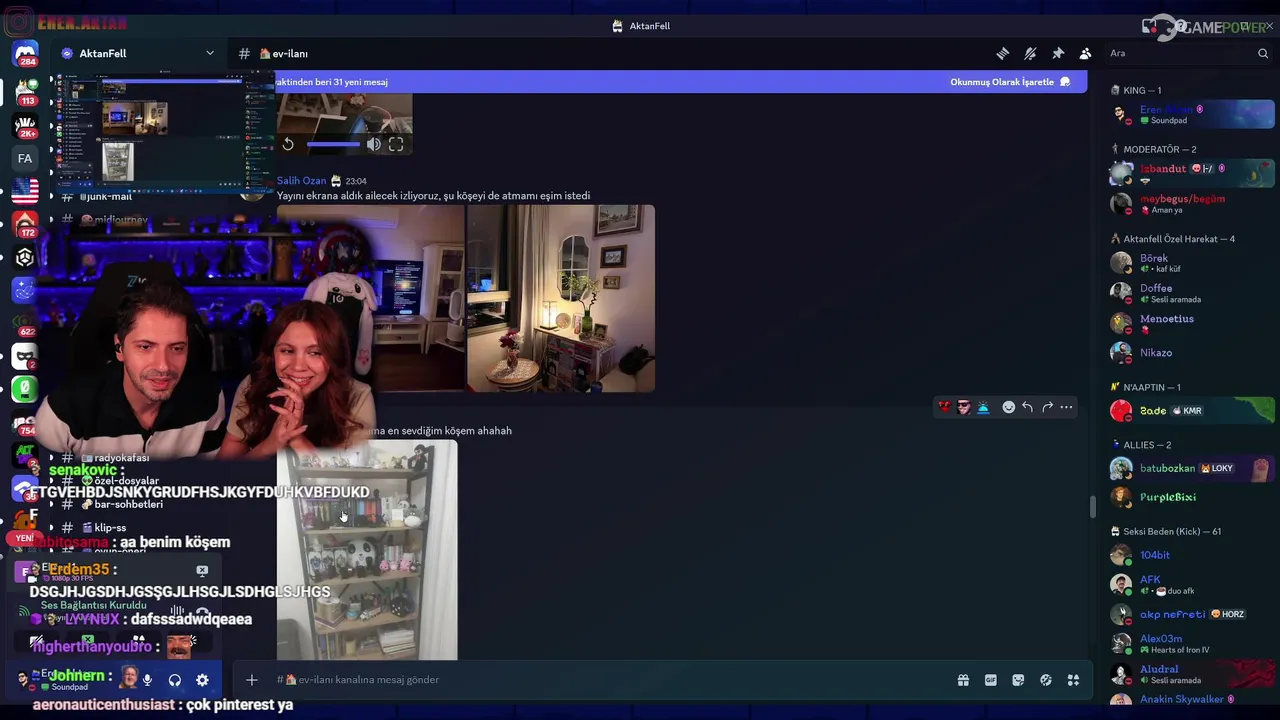The width and height of the screenshot is (1280, 720).
Task: Mark channel as read with Okunmuş Olarak İşaretle
Action: [1010, 82]
